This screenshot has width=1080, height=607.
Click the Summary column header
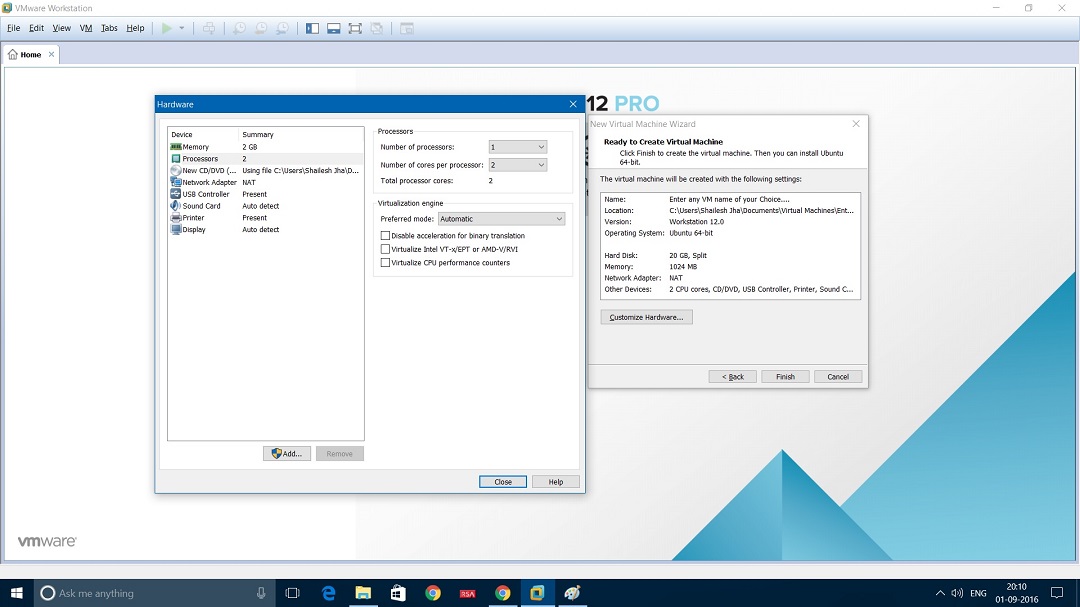point(301,134)
